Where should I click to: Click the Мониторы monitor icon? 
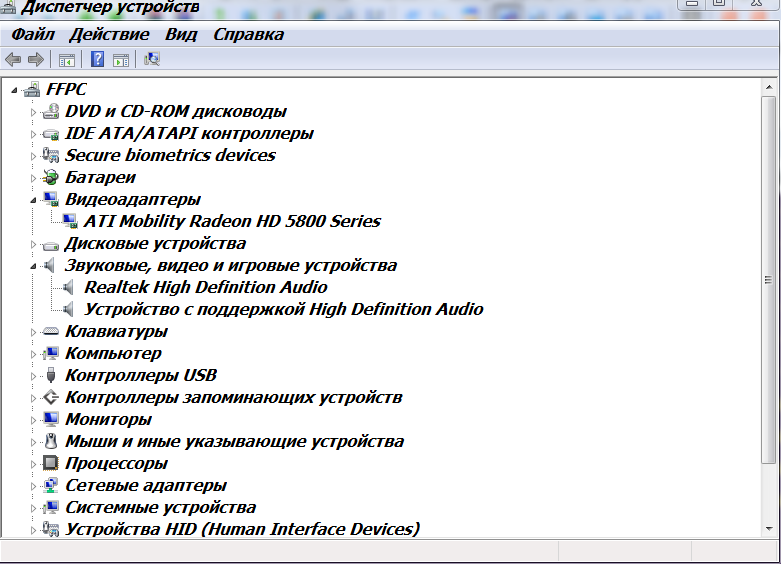point(51,419)
